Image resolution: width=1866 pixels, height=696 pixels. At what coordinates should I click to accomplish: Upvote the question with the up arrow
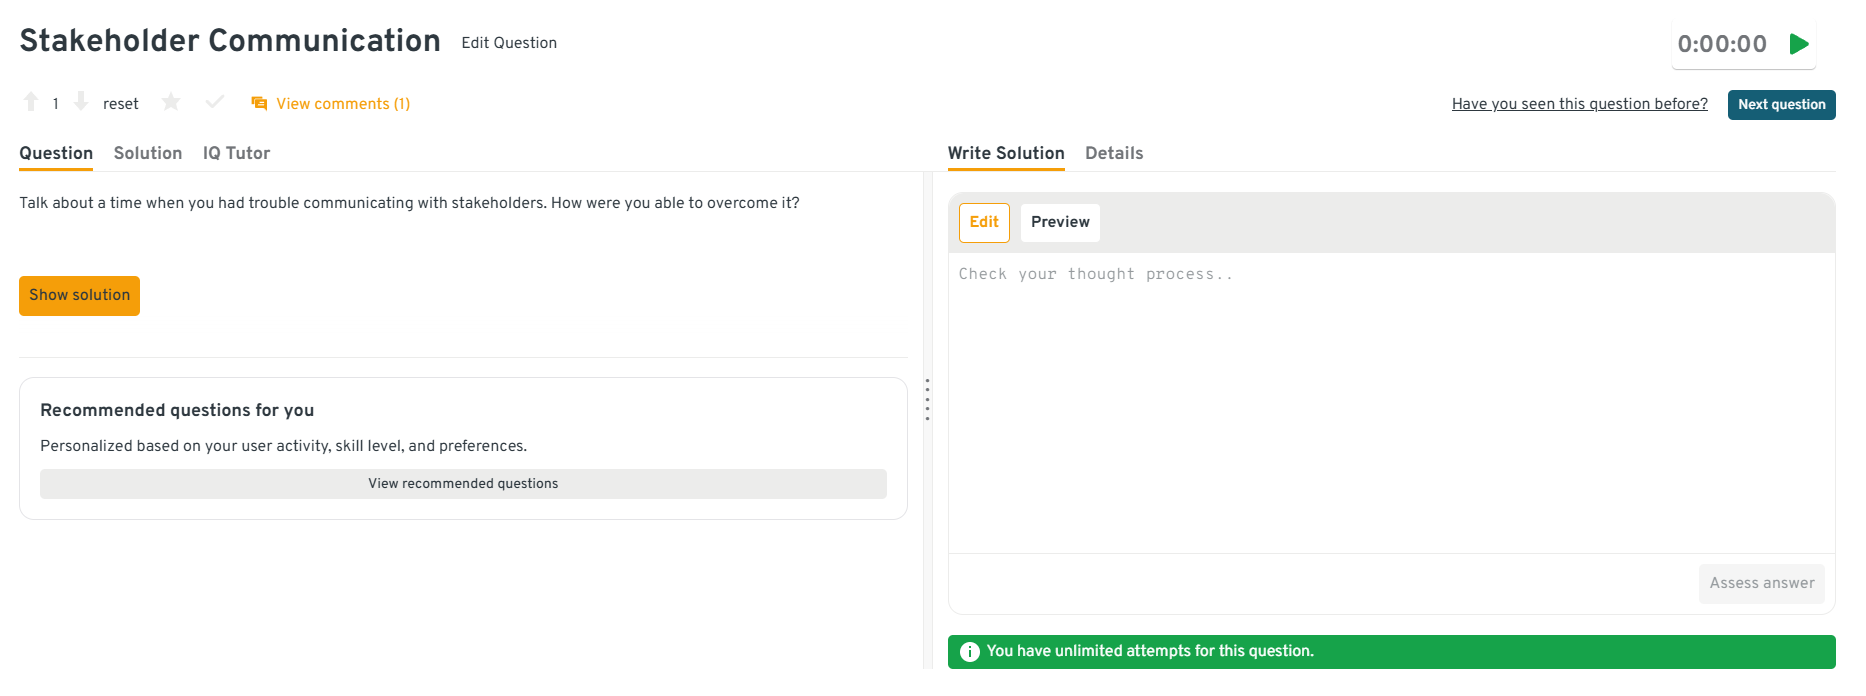[31, 102]
